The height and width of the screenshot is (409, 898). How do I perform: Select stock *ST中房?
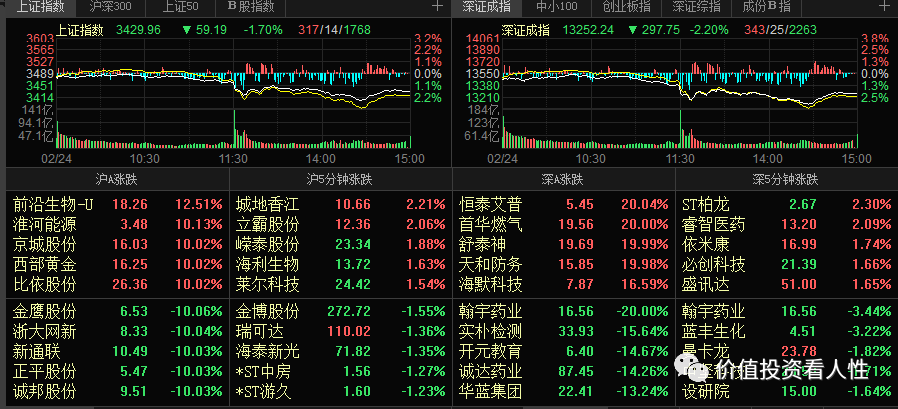point(340,372)
